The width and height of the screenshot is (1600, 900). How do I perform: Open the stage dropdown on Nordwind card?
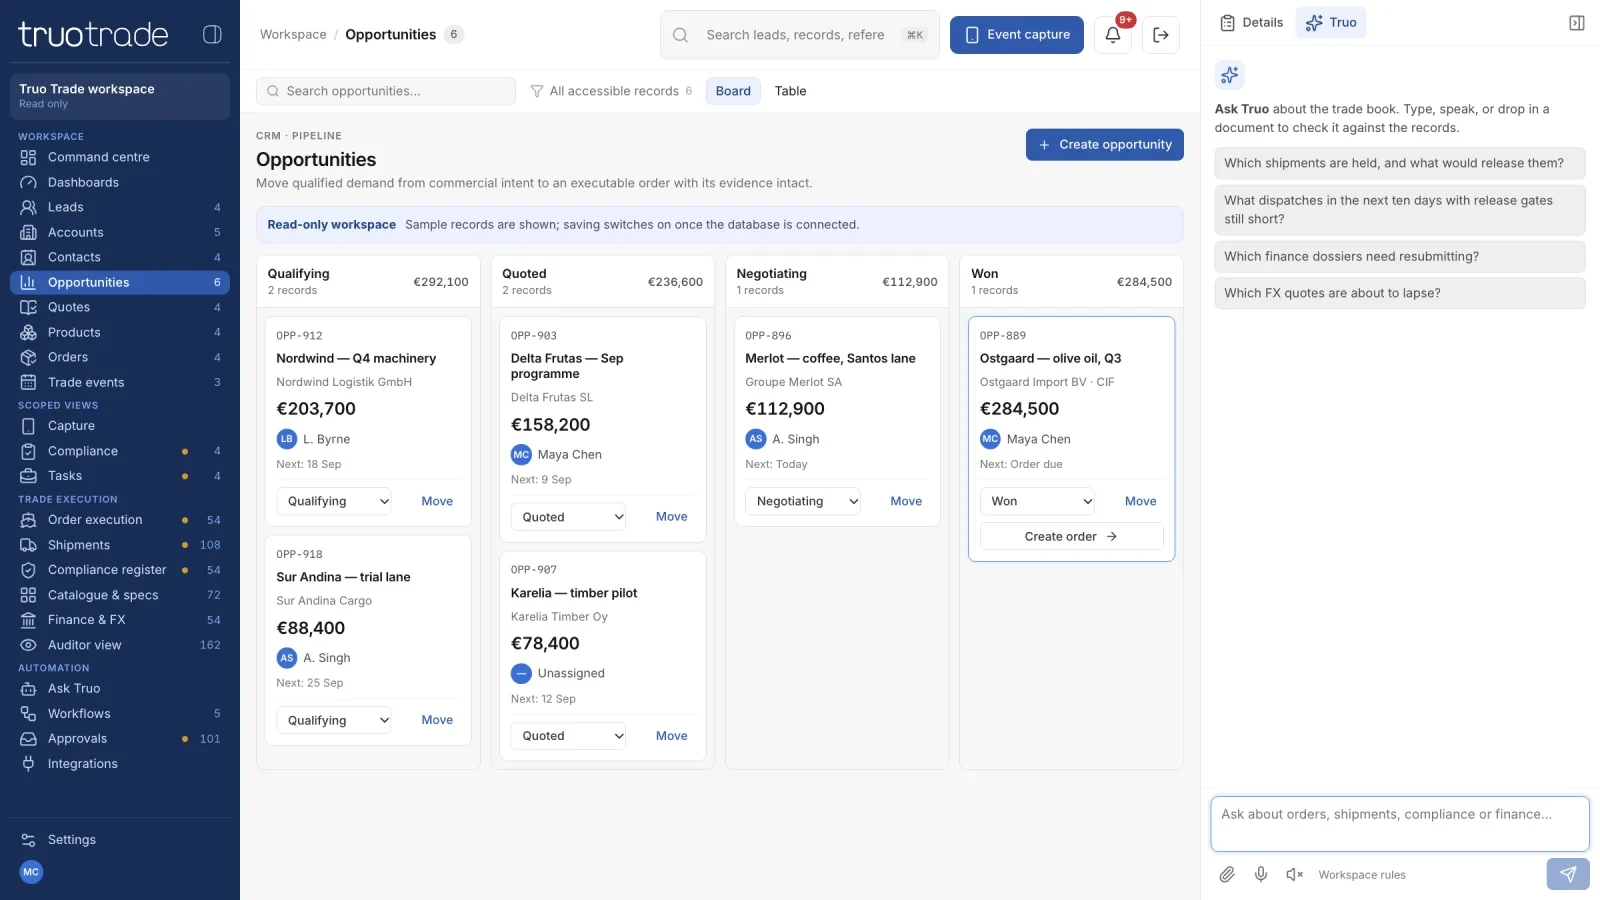pyautogui.click(x=334, y=502)
